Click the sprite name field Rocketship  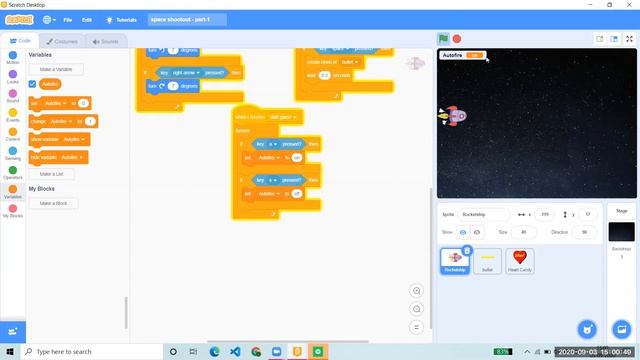pos(484,214)
